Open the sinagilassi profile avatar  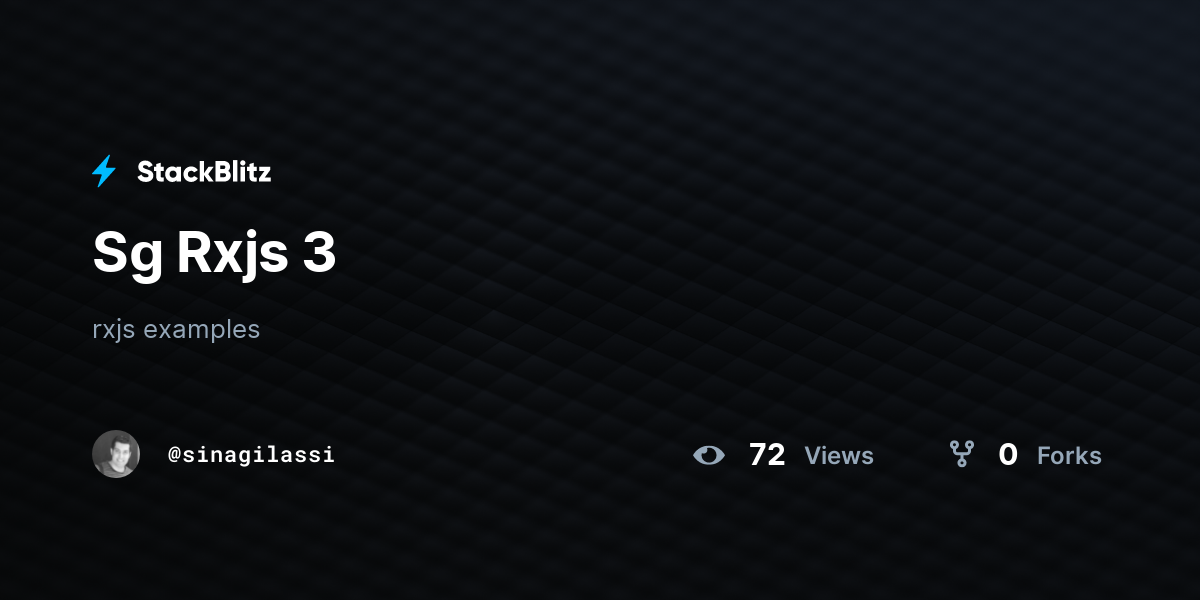[116, 454]
